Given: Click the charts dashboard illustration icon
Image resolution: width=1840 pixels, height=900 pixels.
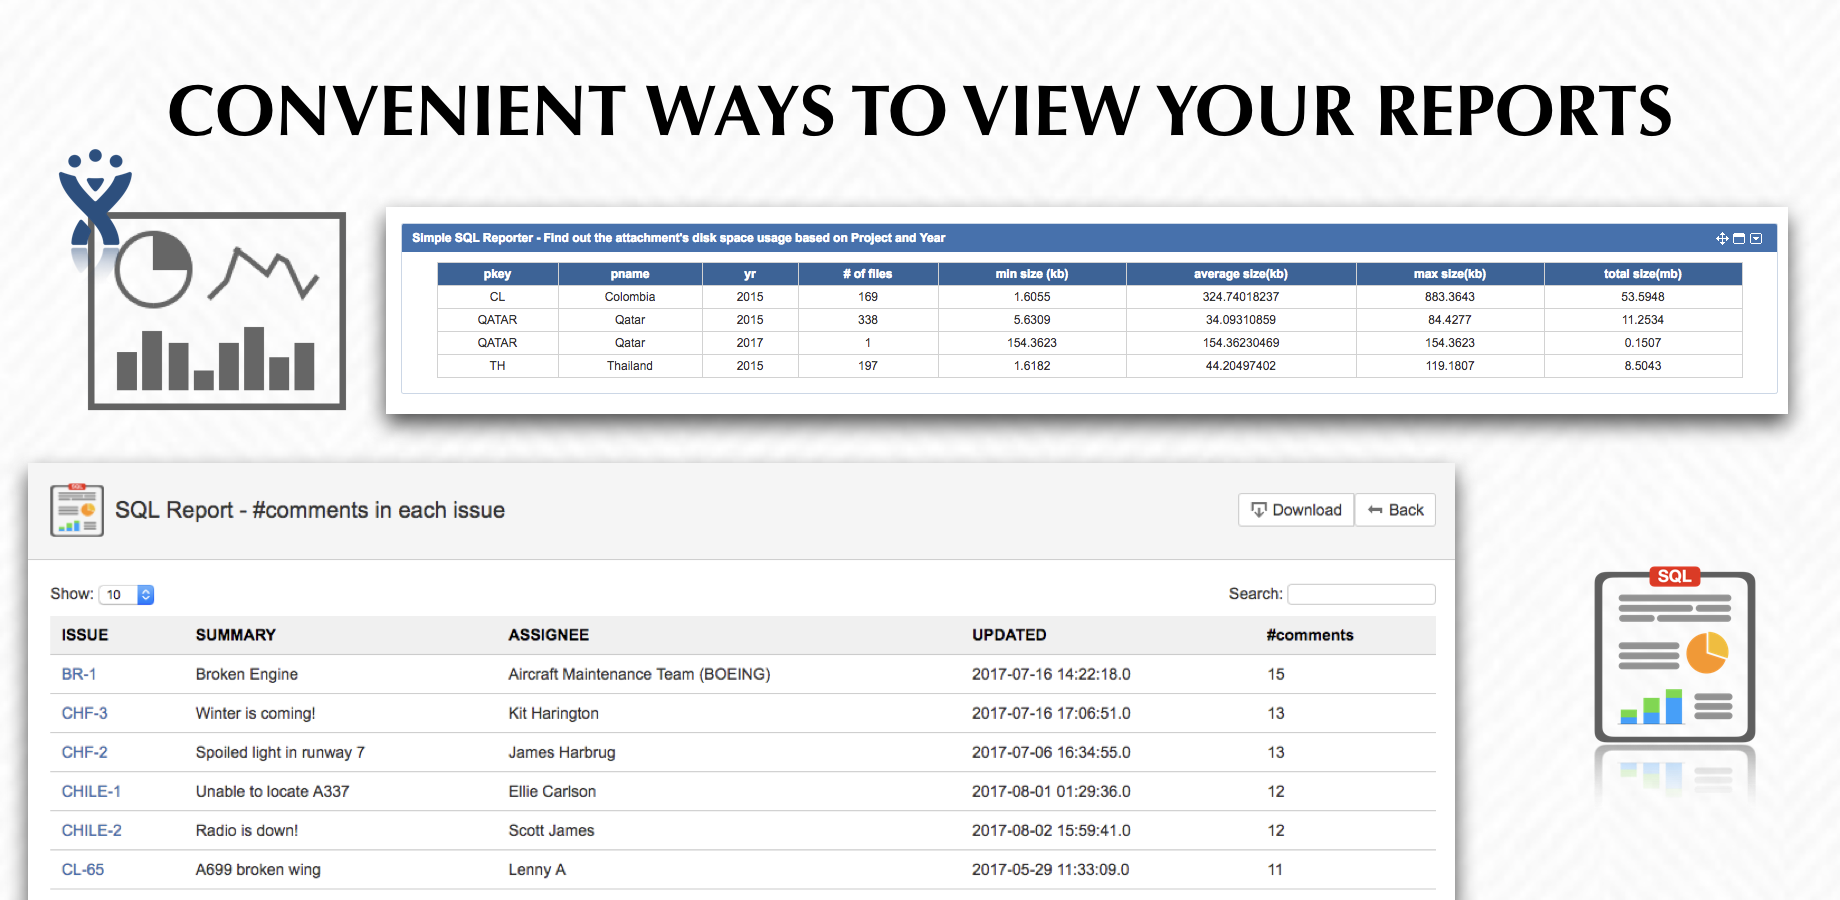Looking at the screenshot, I should point(217,311).
